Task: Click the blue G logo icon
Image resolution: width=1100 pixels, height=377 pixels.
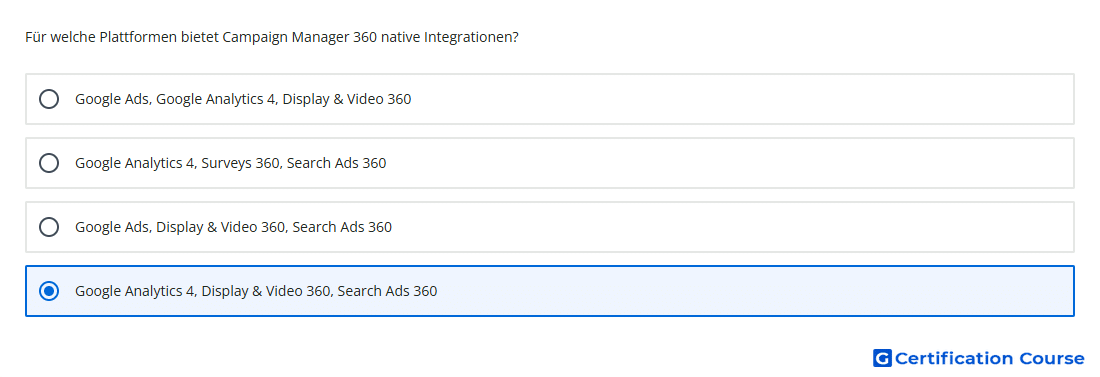Action: 882,358
